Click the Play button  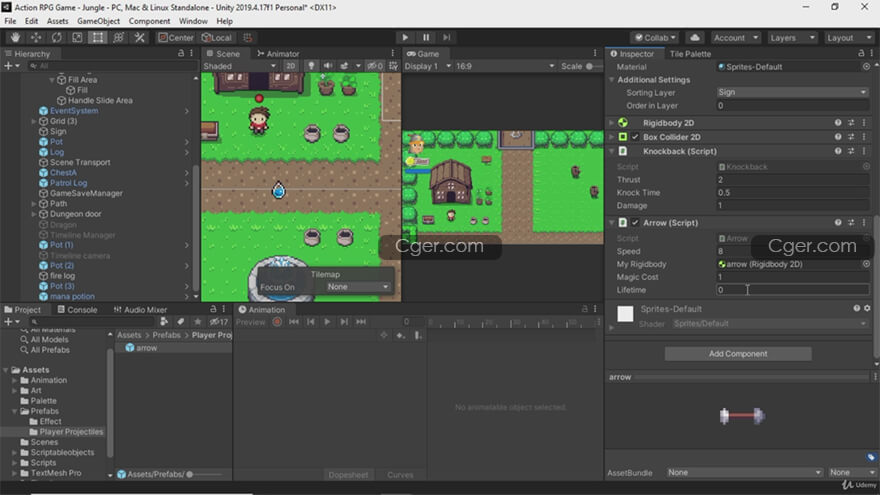pyautogui.click(x=405, y=38)
